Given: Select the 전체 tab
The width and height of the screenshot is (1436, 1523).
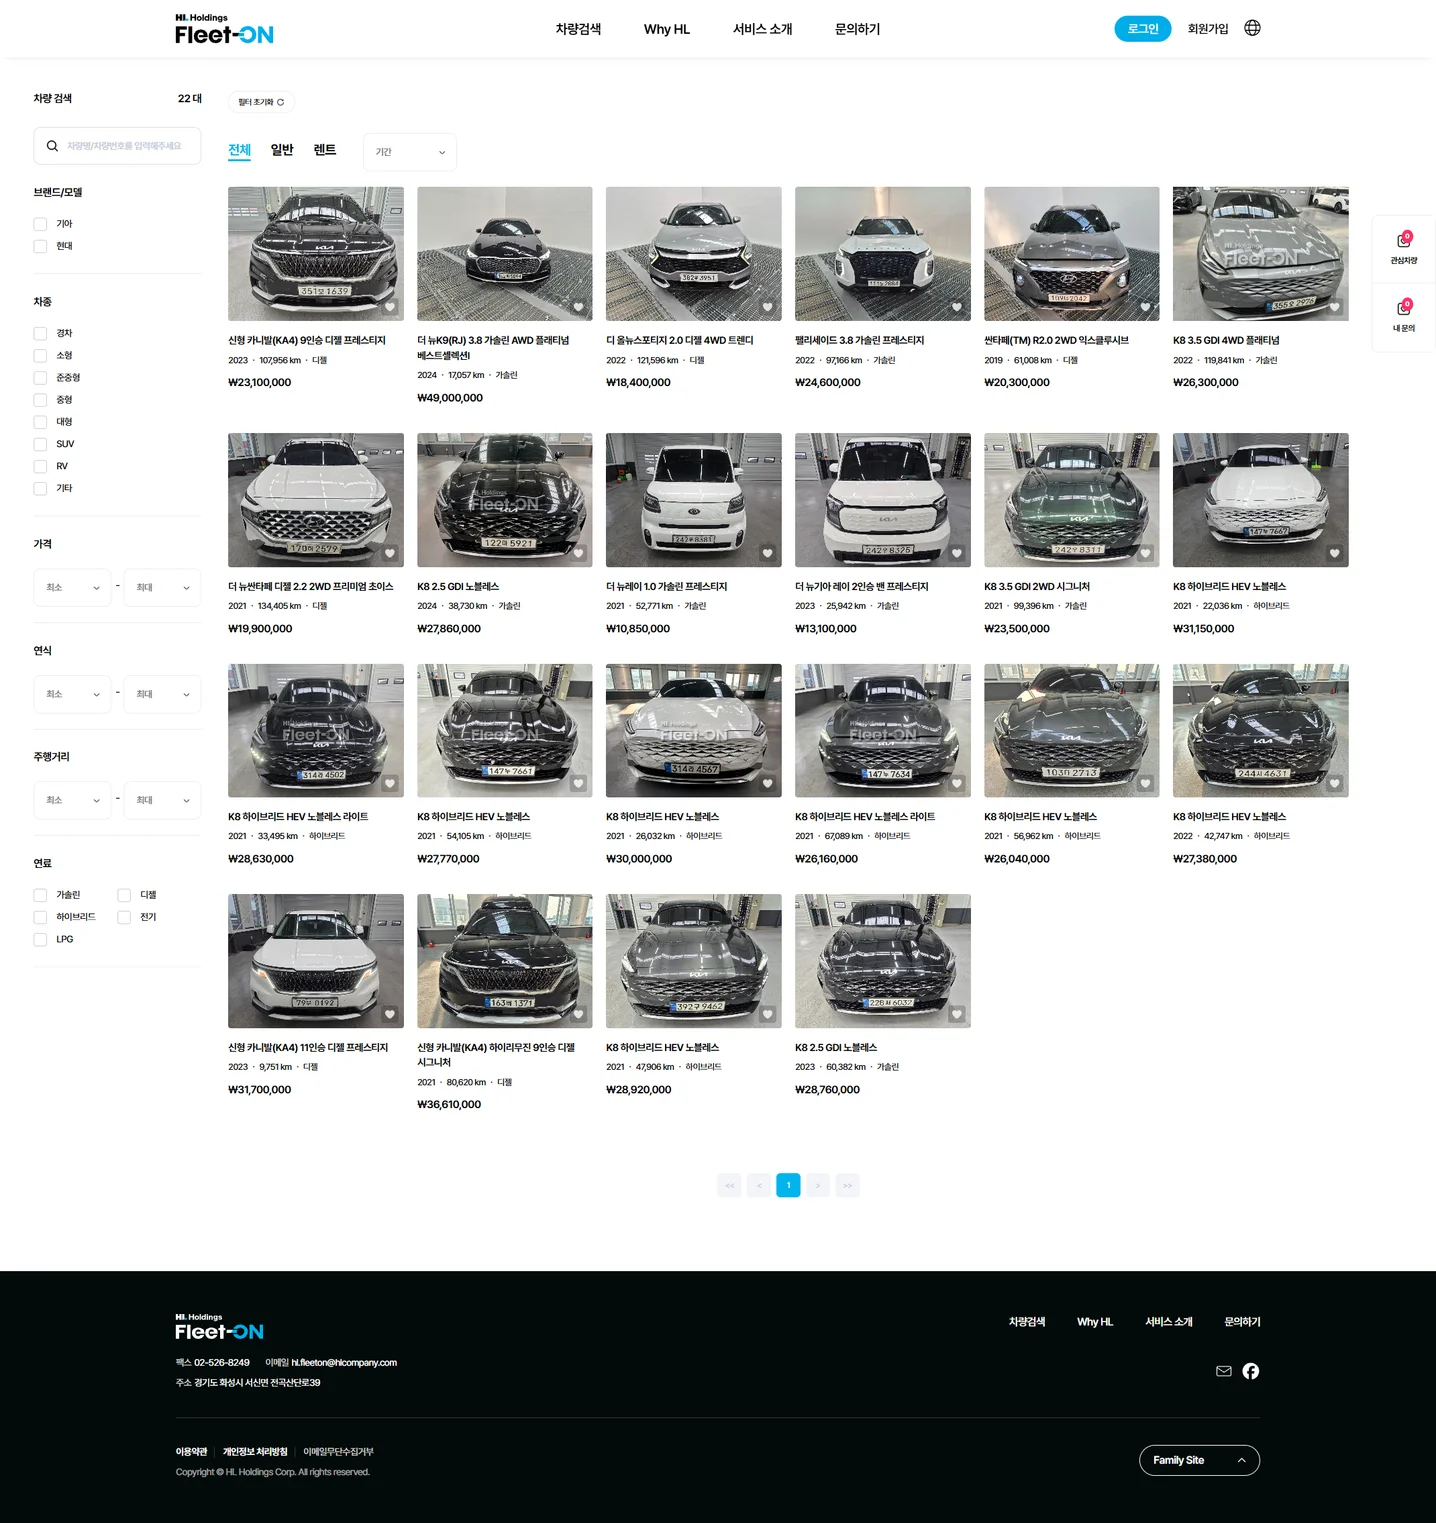Looking at the screenshot, I should [239, 150].
